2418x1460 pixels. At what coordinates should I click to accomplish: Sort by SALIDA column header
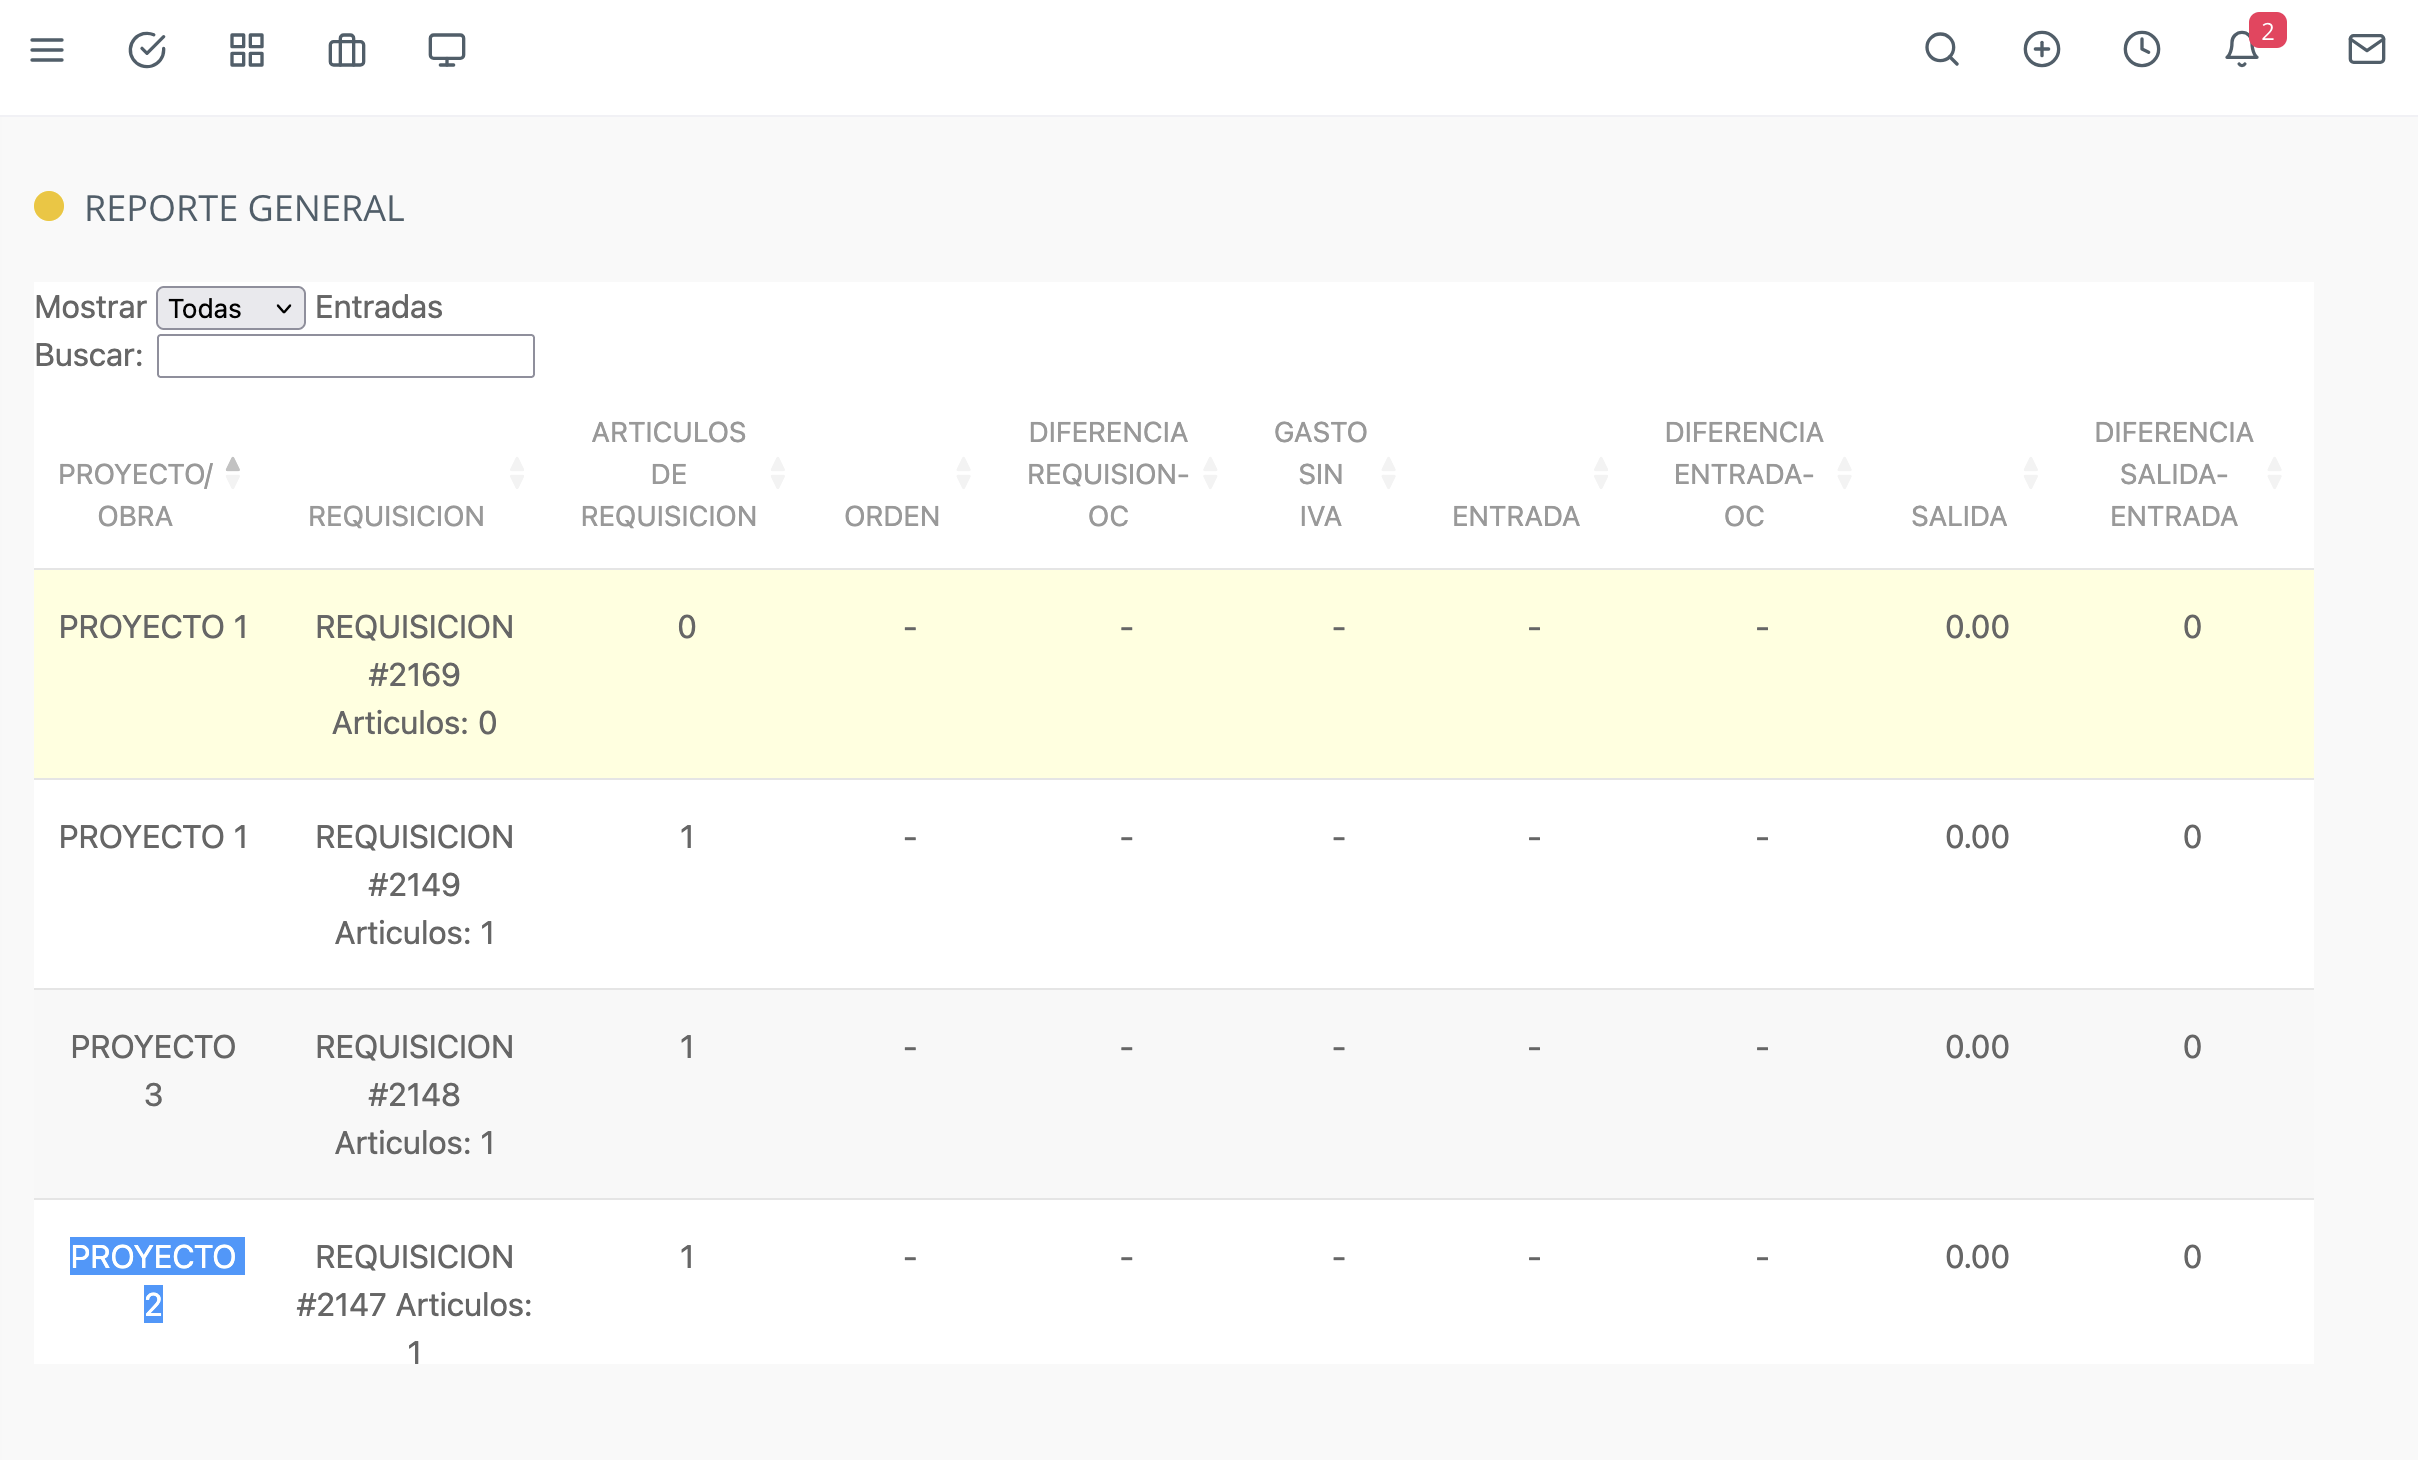tap(1959, 515)
